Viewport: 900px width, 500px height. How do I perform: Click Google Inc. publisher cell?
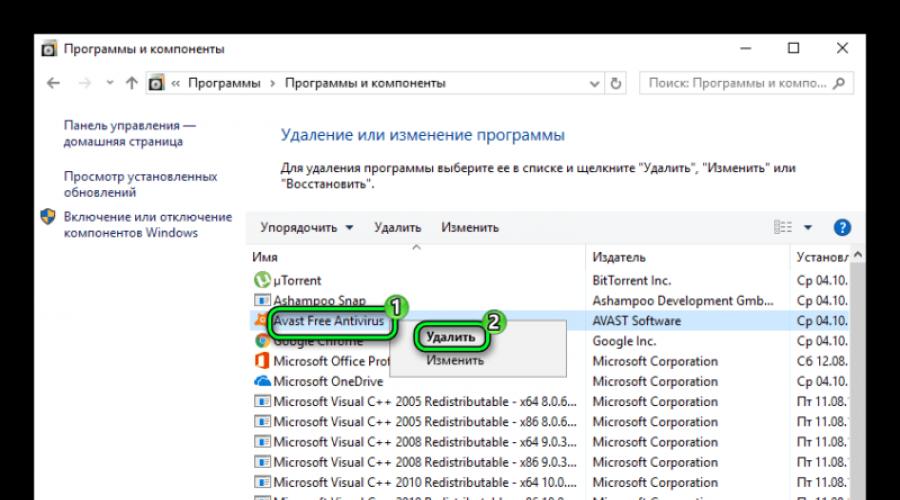pos(624,341)
